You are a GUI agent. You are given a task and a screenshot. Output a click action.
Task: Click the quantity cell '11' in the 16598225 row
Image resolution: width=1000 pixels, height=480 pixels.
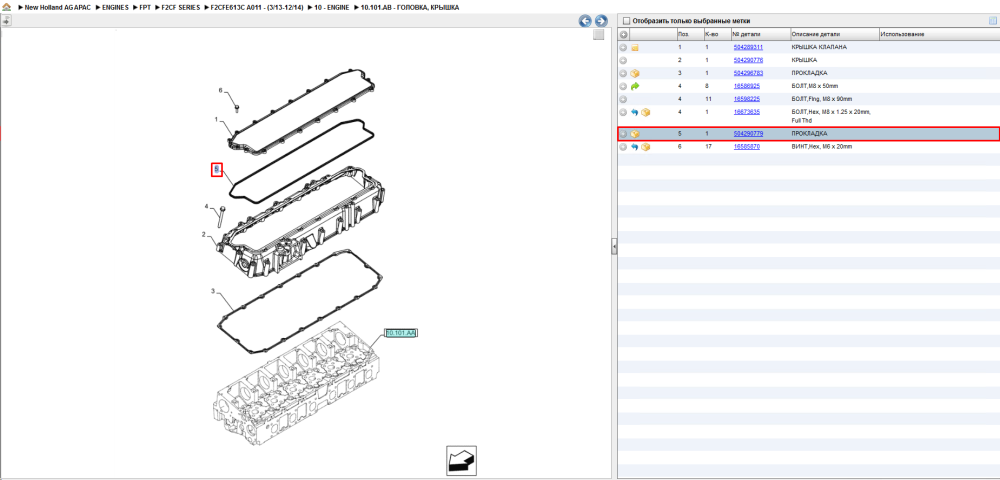point(707,99)
